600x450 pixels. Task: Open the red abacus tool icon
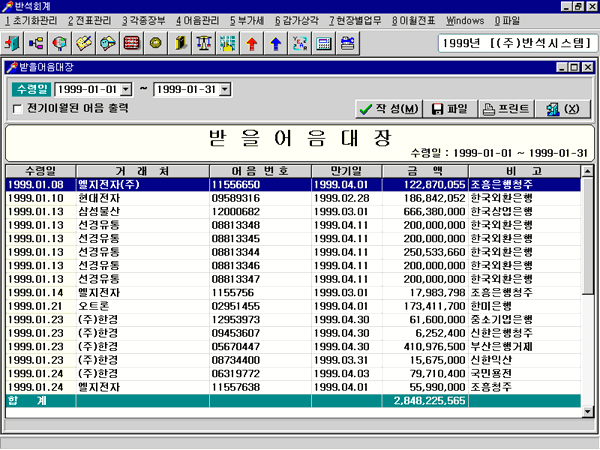click(x=131, y=44)
